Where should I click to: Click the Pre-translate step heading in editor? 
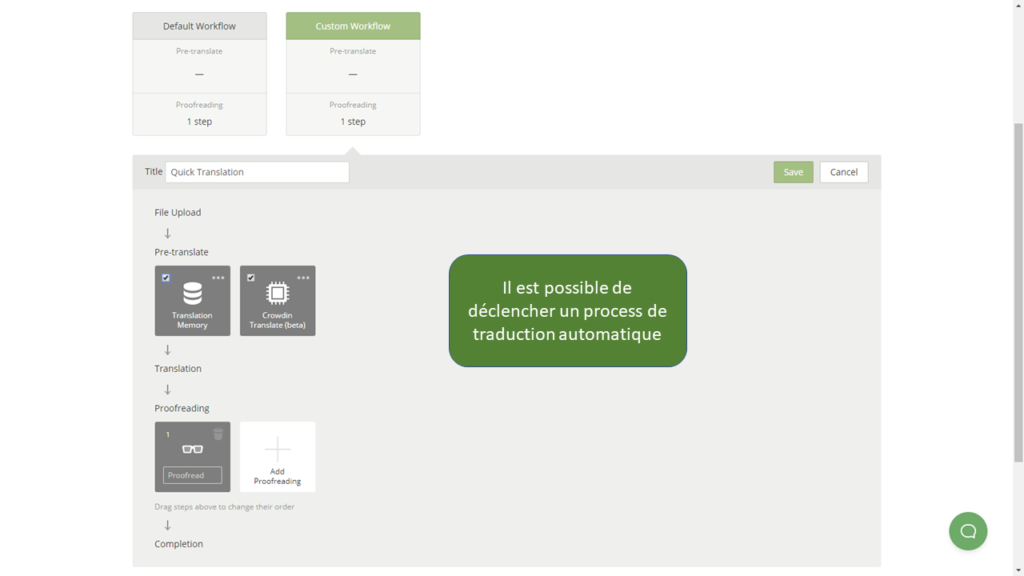pyautogui.click(x=182, y=252)
